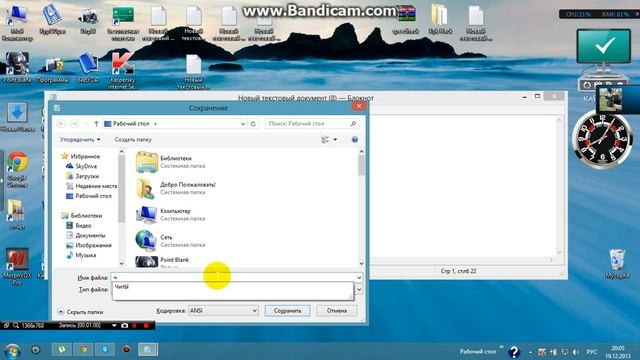Viewport: 640px width, 360px height.
Task: Open the Упорядочить dropdown menu
Action: 80,140
